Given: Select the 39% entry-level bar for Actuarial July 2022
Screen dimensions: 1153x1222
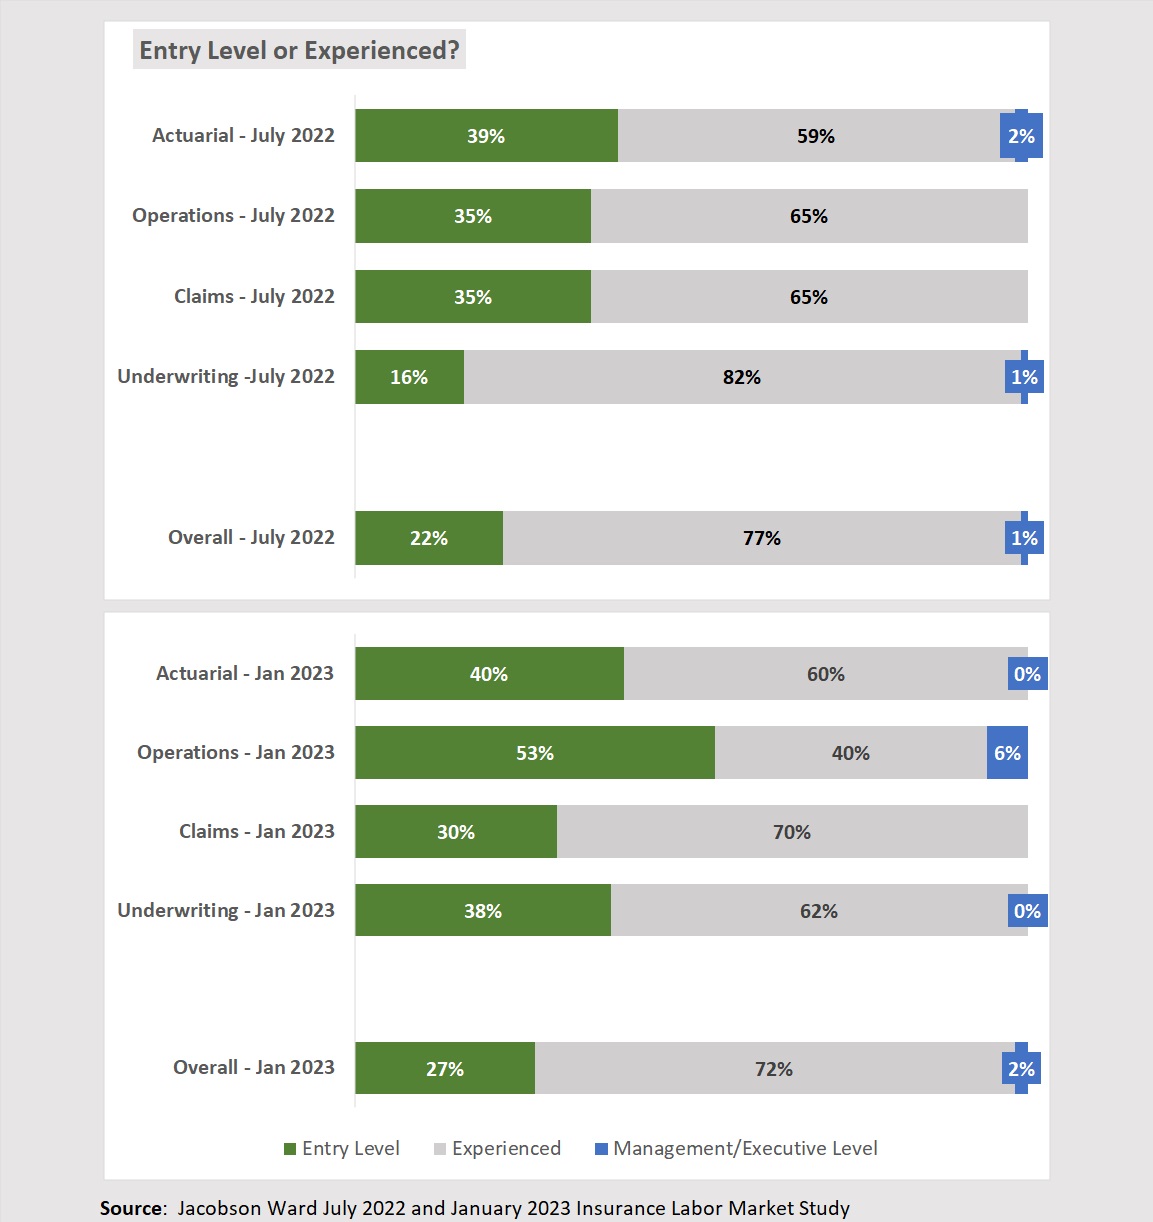Looking at the screenshot, I should [x=486, y=136].
